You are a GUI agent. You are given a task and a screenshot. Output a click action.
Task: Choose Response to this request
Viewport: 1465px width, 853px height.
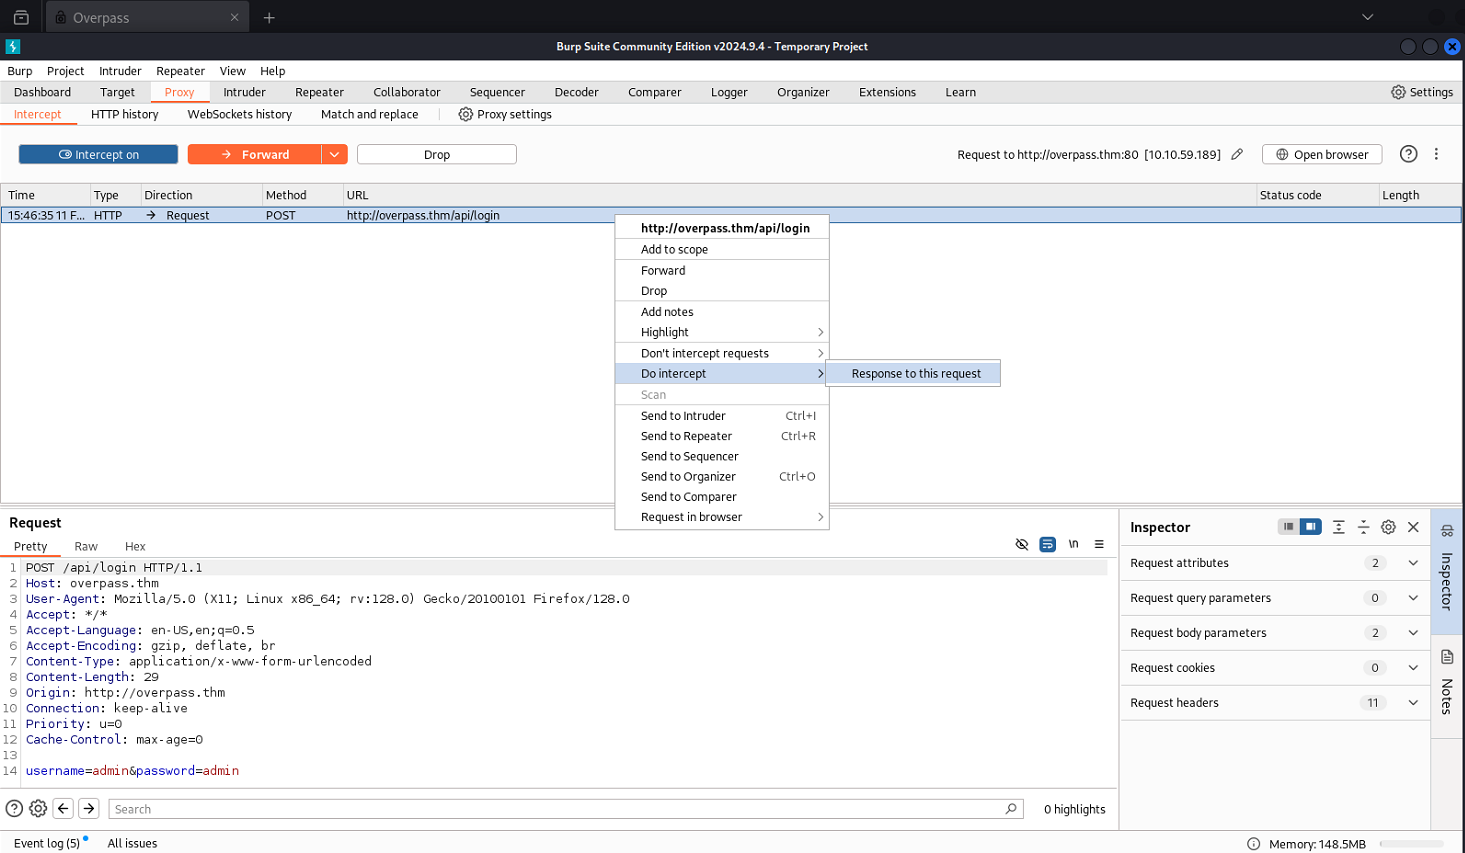point(913,373)
